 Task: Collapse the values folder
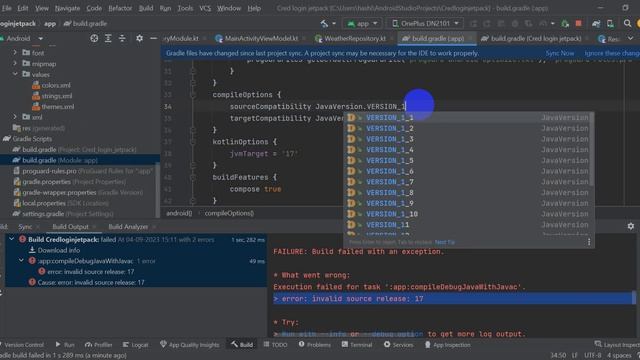coord(15,74)
